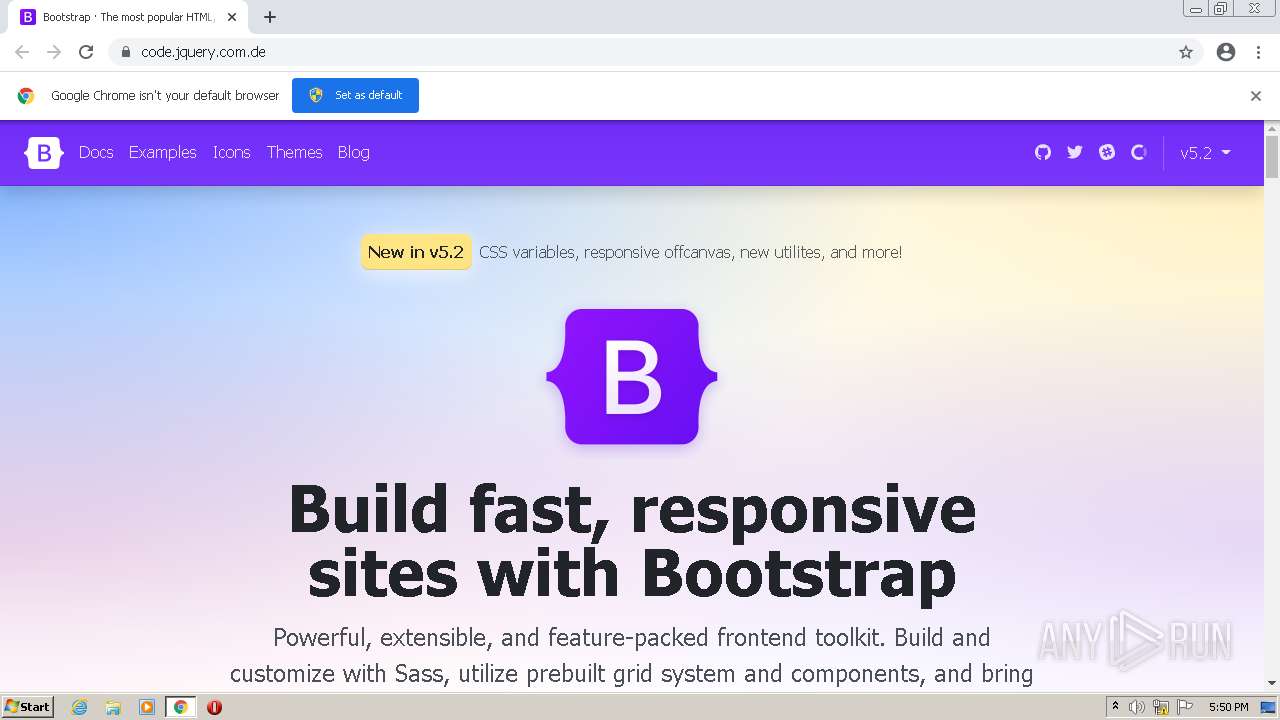
Task: Click the Show desktop button in tray
Action: 1268,707
